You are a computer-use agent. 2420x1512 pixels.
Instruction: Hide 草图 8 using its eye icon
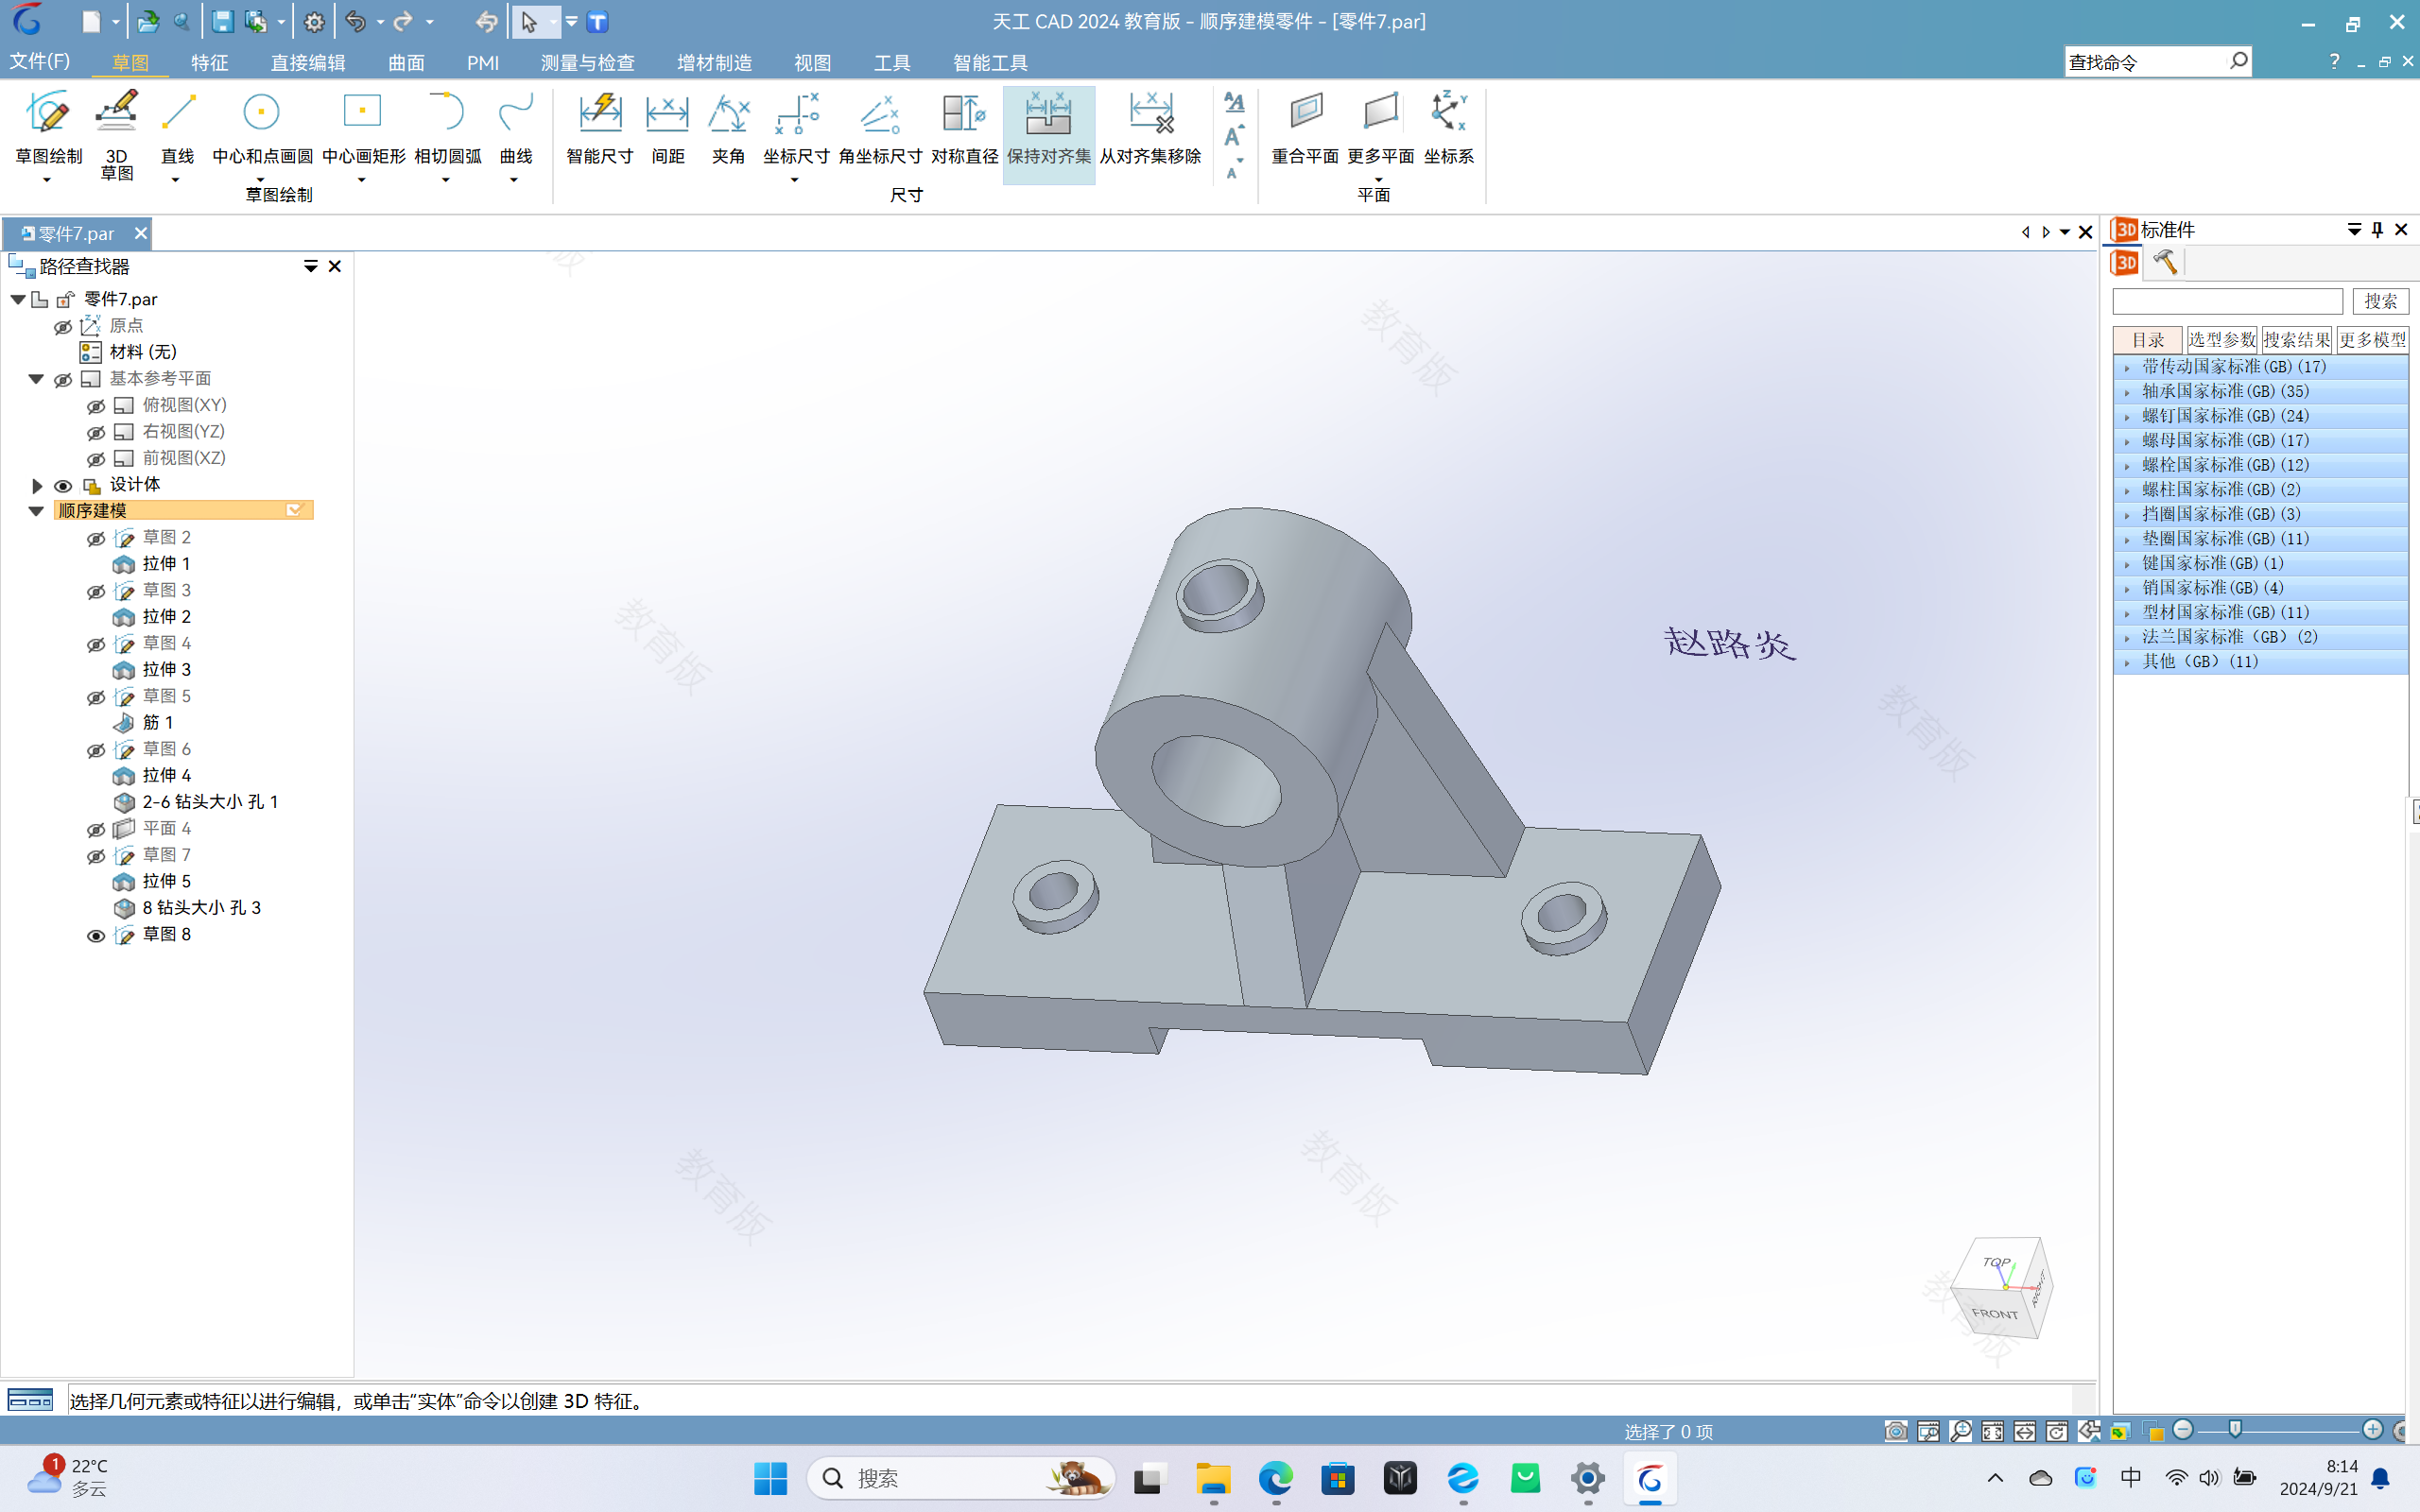pyautogui.click(x=96, y=935)
